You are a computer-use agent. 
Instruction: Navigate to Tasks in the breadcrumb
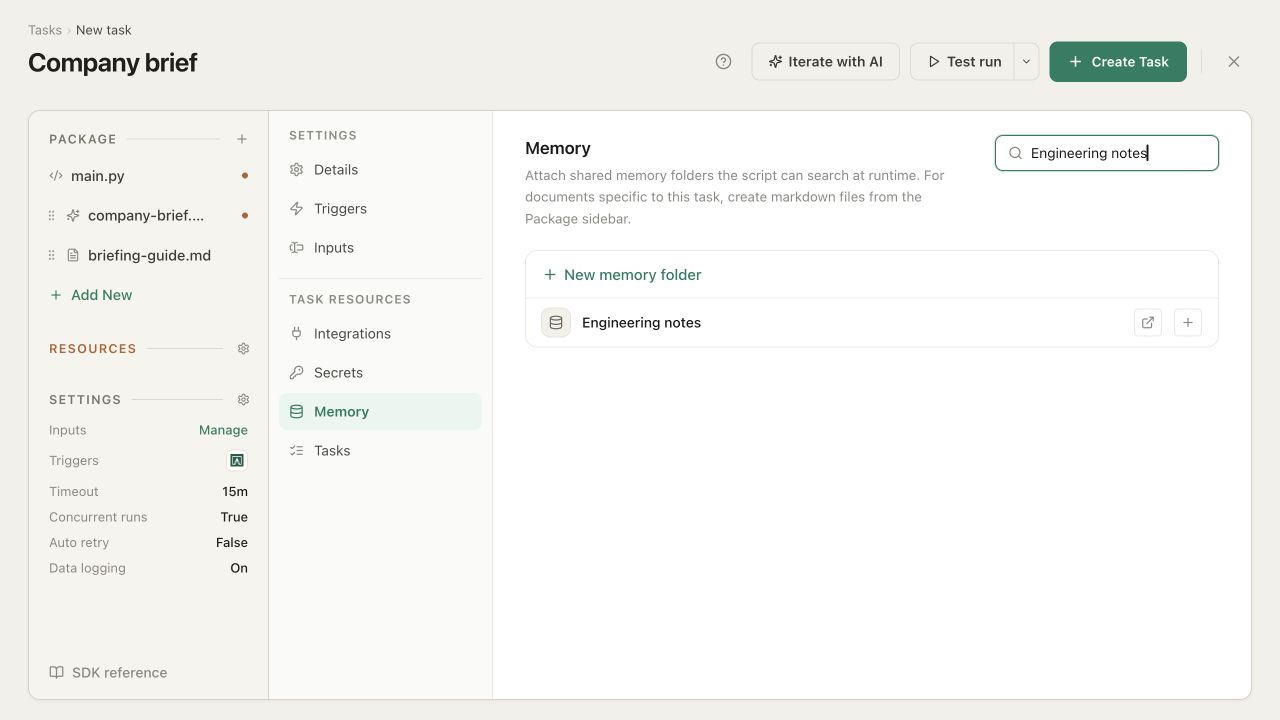[x=45, y=30]
